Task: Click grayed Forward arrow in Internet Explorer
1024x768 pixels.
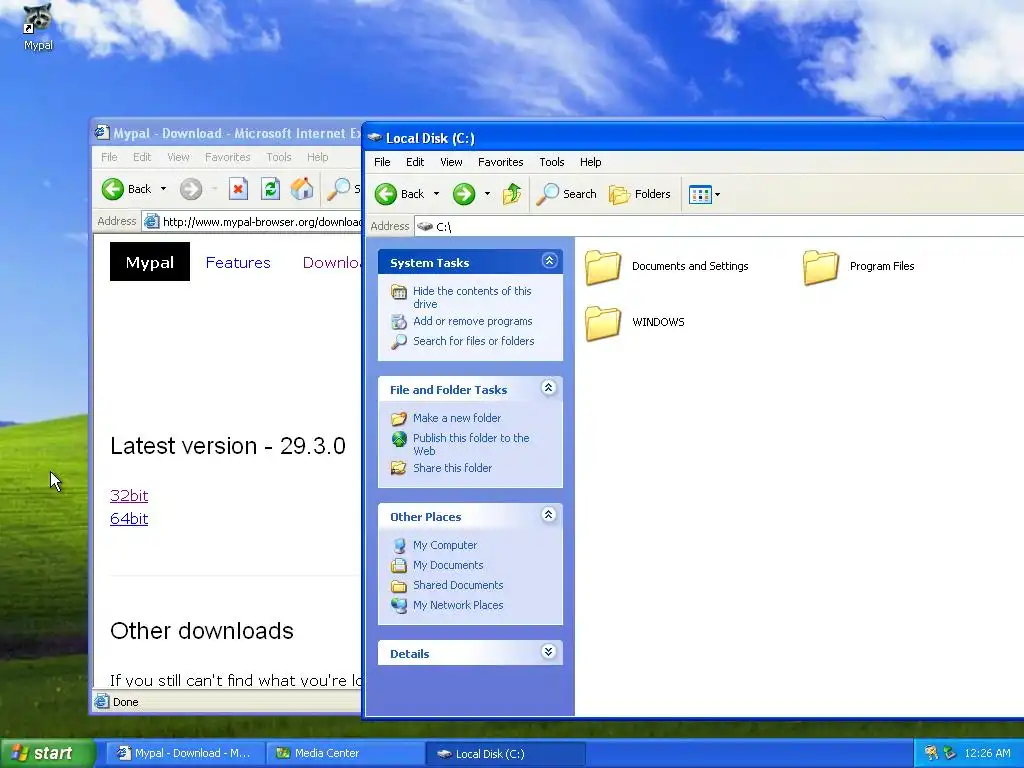Action: click(x=191, y=189)
